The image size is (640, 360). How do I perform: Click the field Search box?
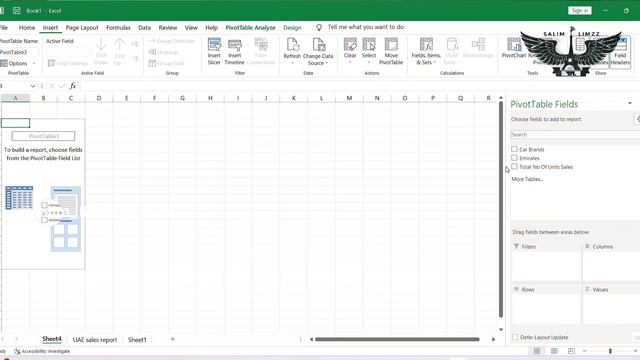click(x=575, y=134)
